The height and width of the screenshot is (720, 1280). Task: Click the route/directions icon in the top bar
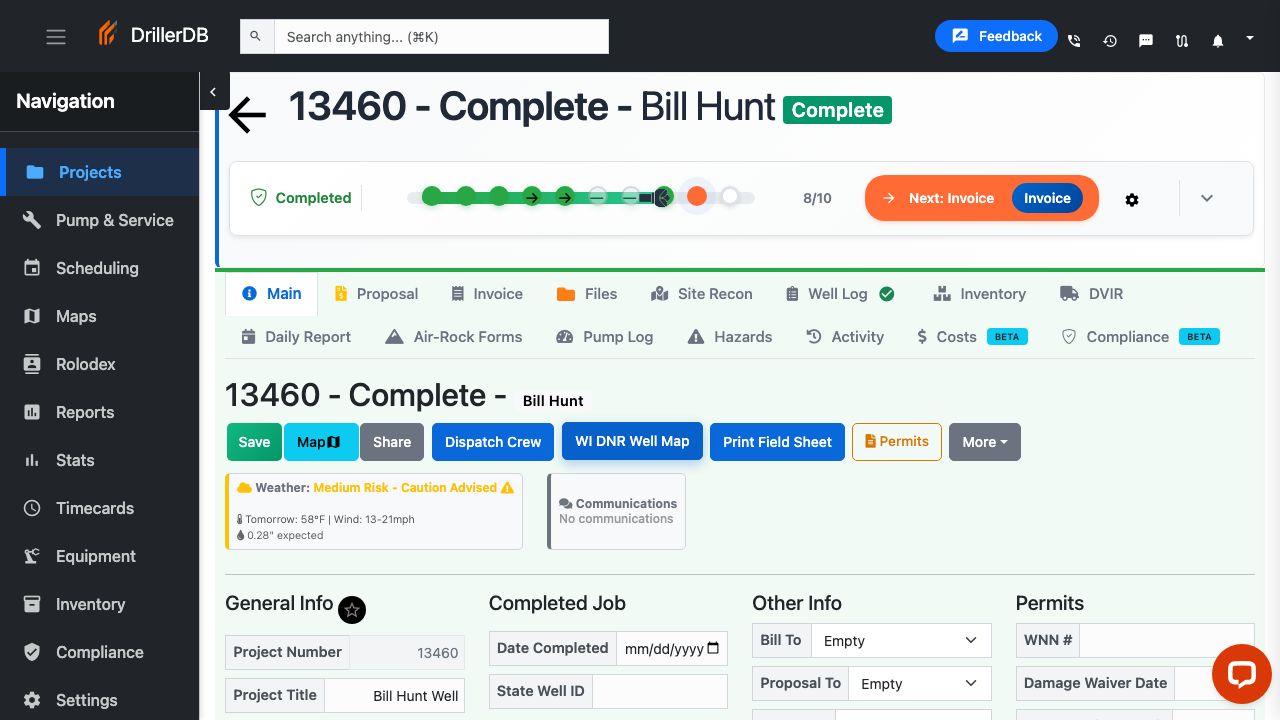(x=1182, y=41)
